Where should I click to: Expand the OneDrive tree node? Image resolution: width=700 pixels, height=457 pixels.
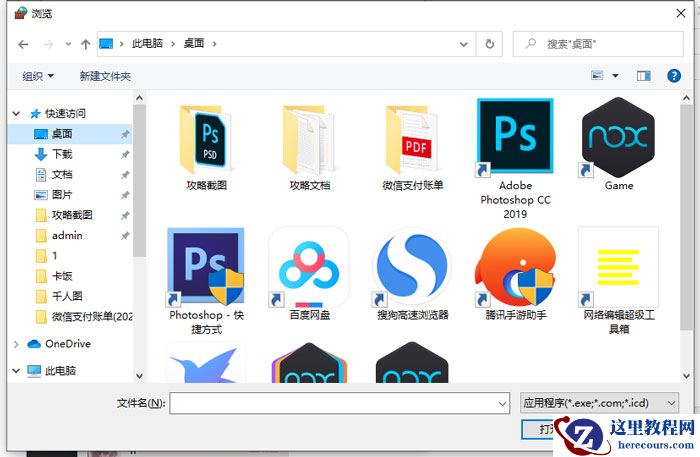point(16,344)
